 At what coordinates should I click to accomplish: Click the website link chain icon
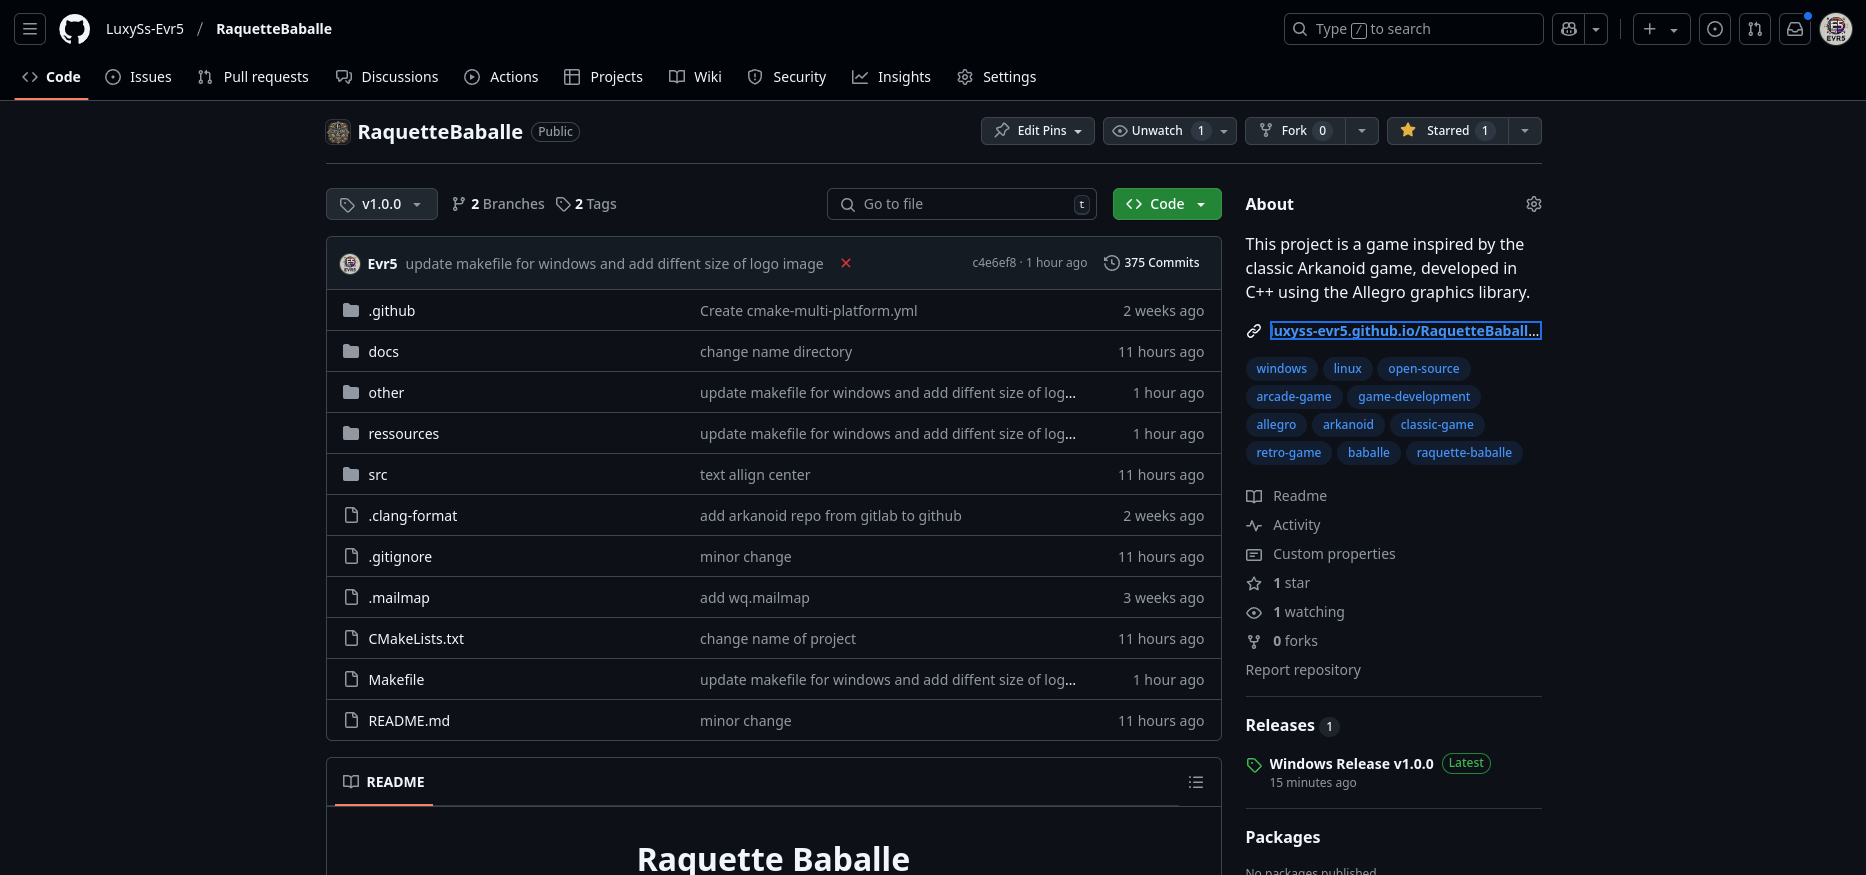(x=1254, y=331)
